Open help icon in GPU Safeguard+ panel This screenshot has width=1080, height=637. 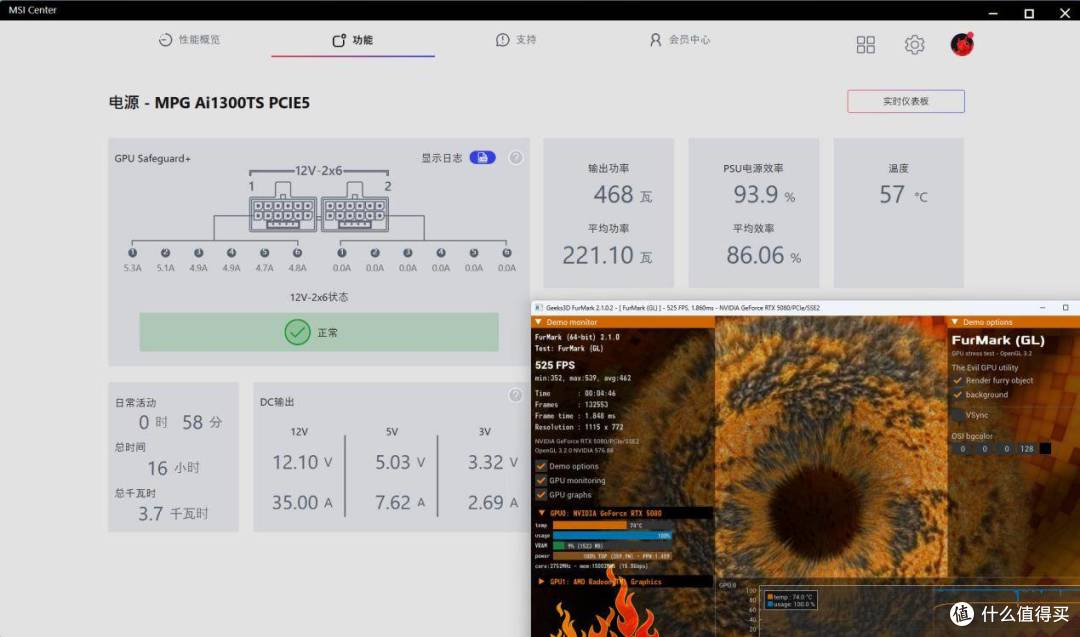pyautogui.click(x=515, y=158)
